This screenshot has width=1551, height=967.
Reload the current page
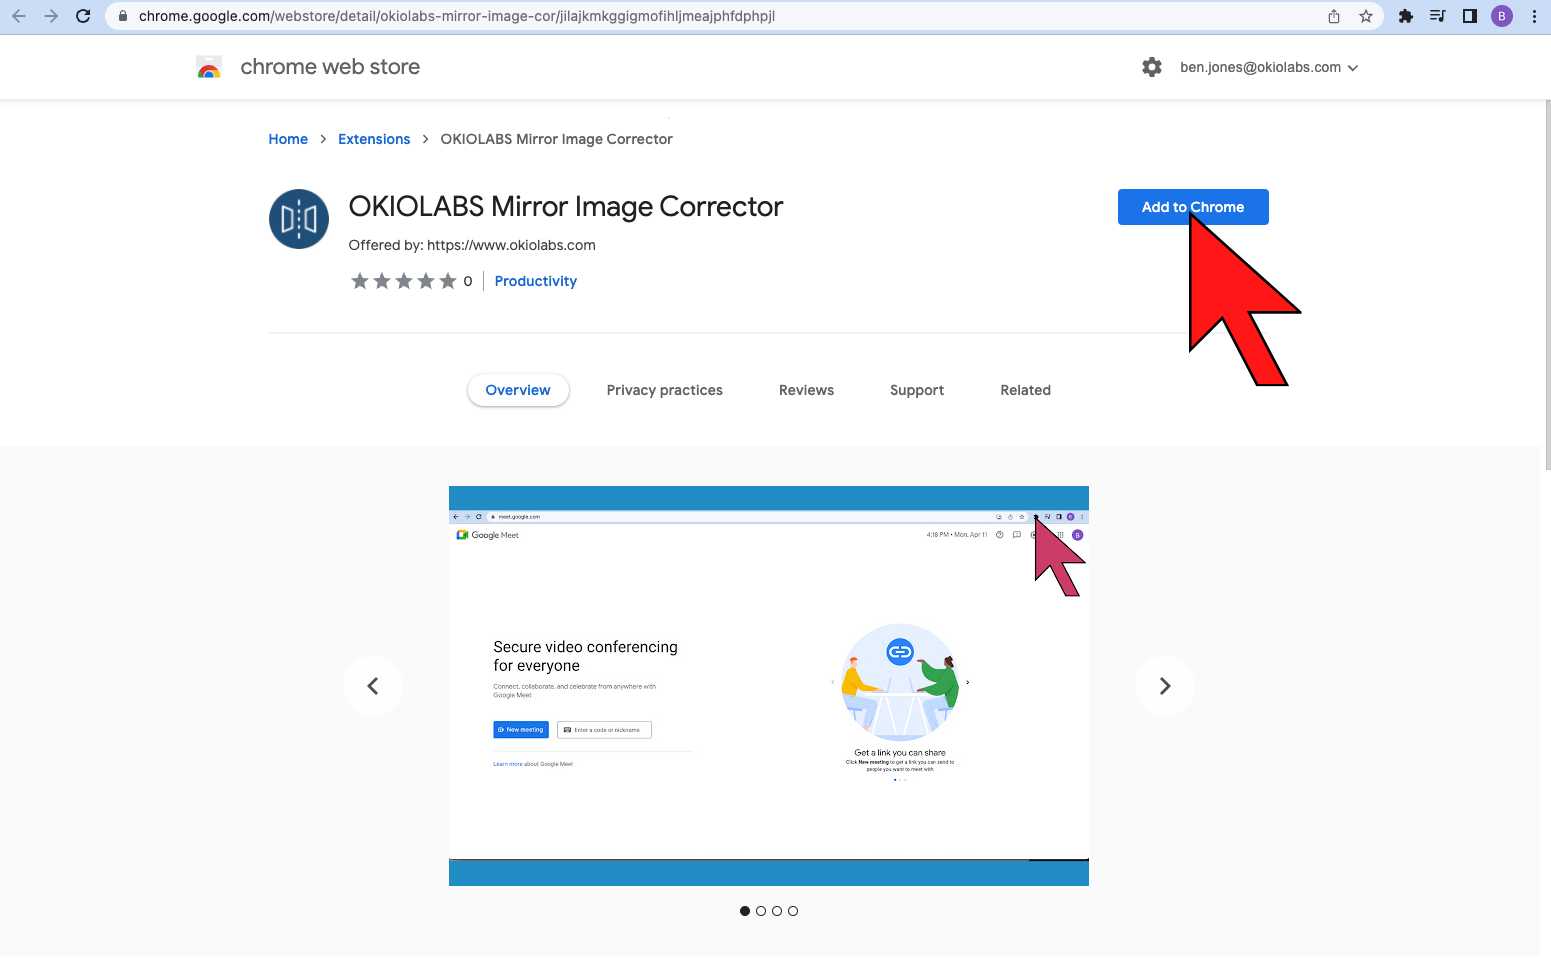83,16
